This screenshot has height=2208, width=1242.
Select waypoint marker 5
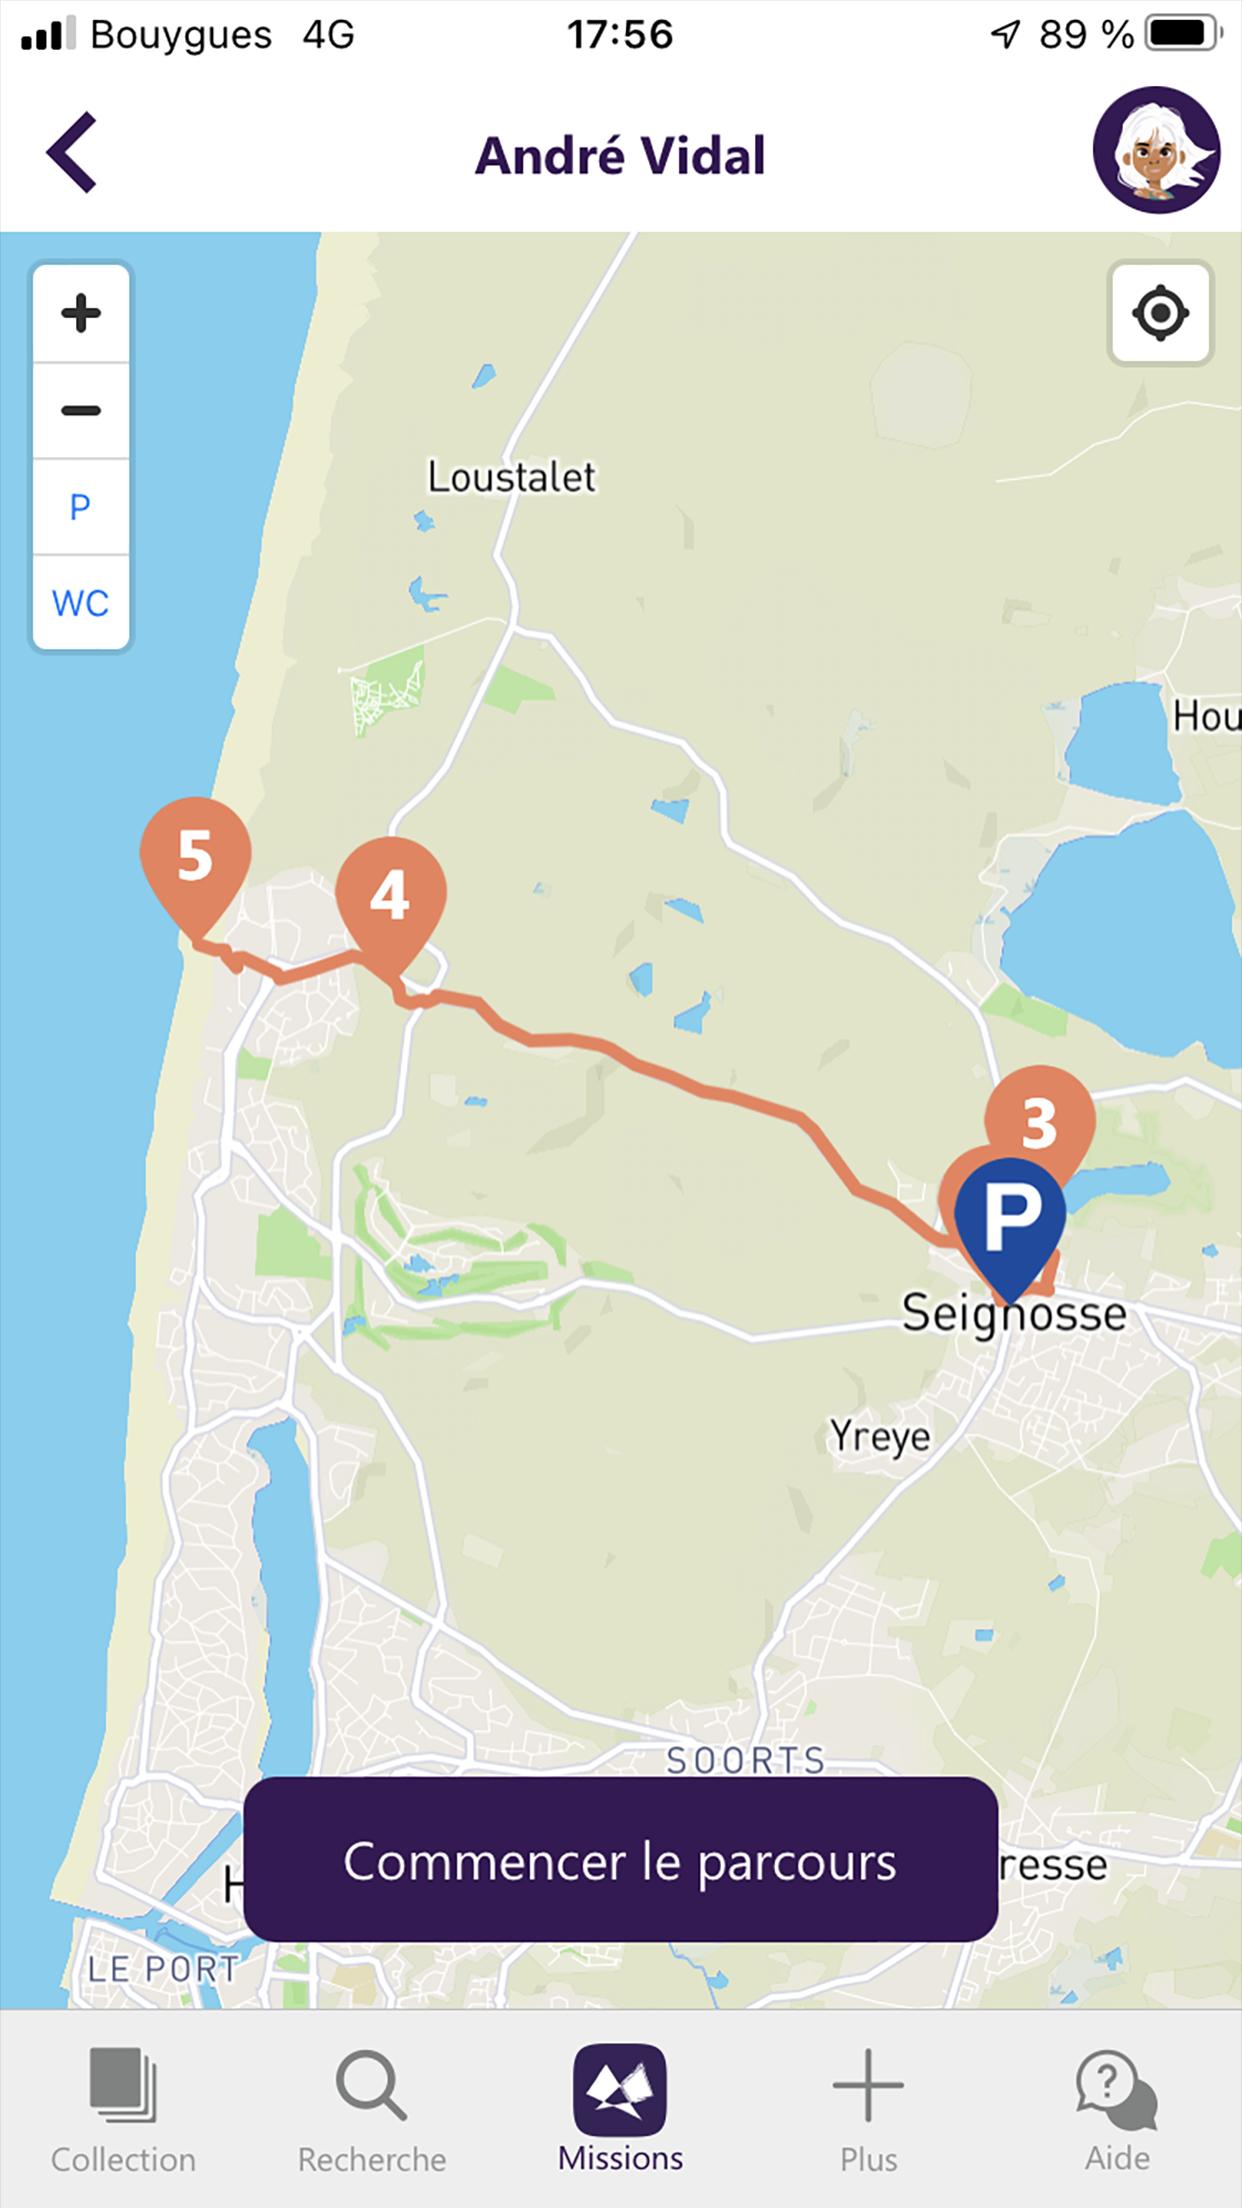click(195, 860)
